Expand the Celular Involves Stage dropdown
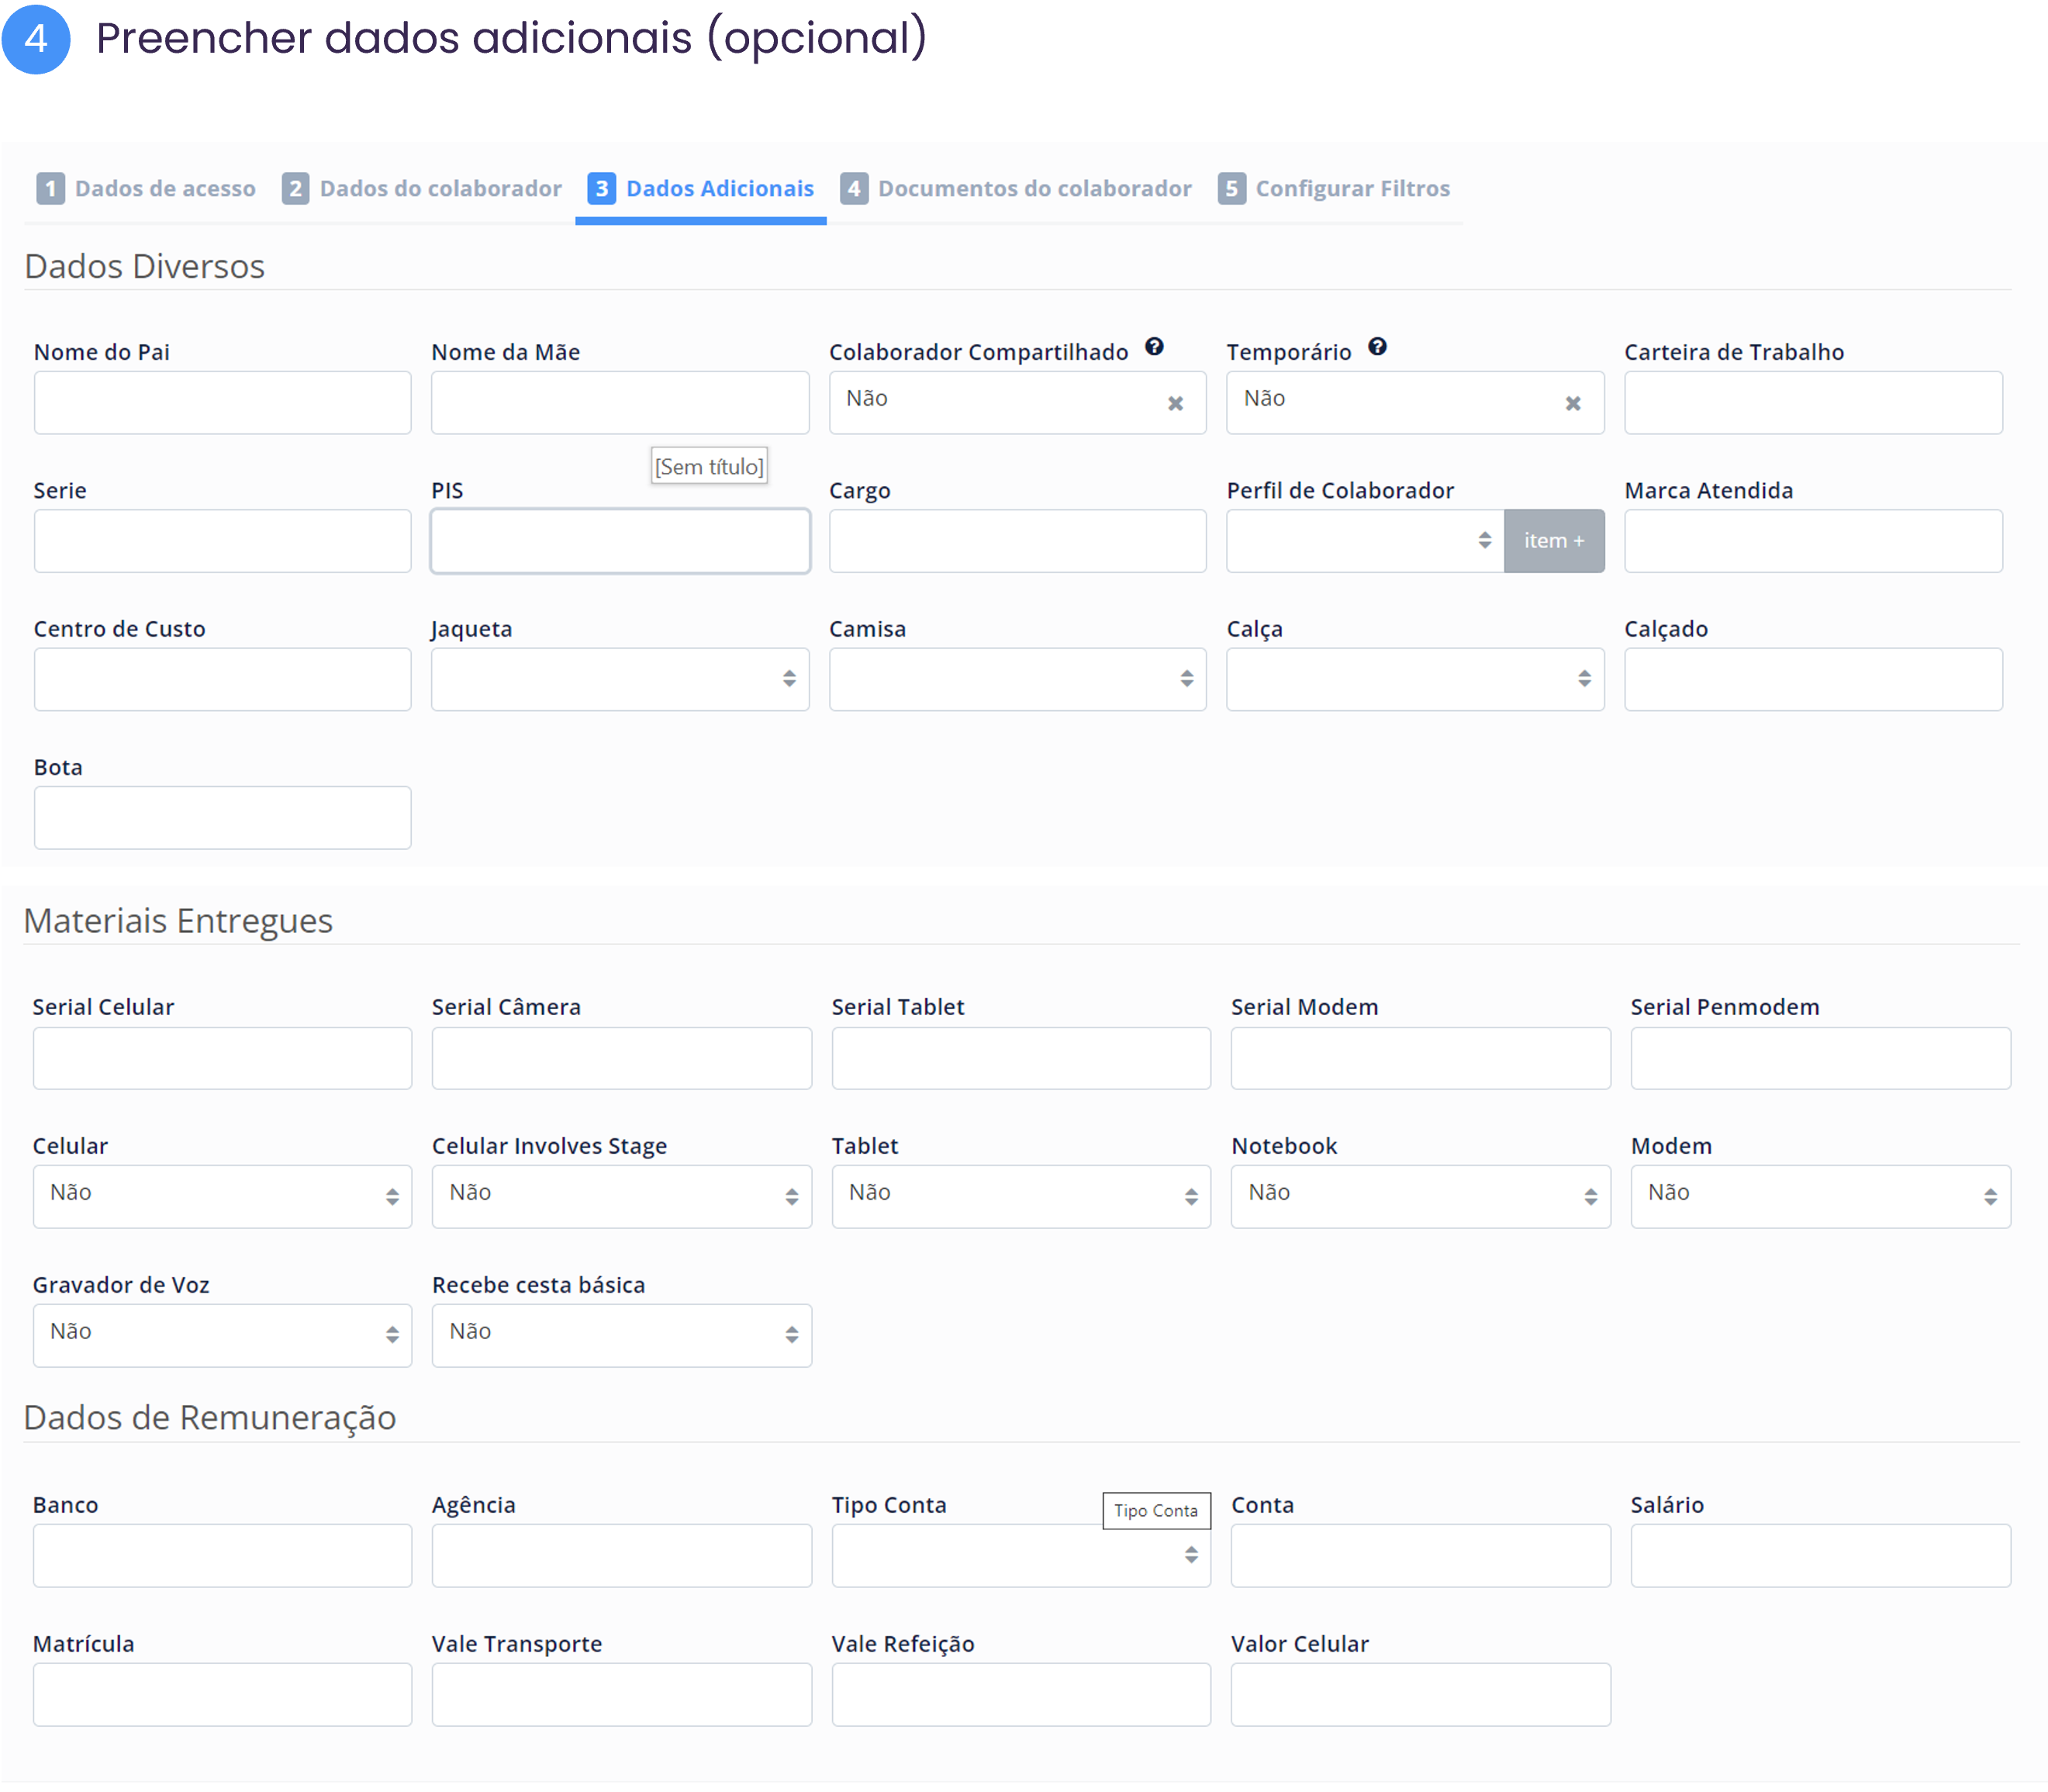 click(621, 1196)
